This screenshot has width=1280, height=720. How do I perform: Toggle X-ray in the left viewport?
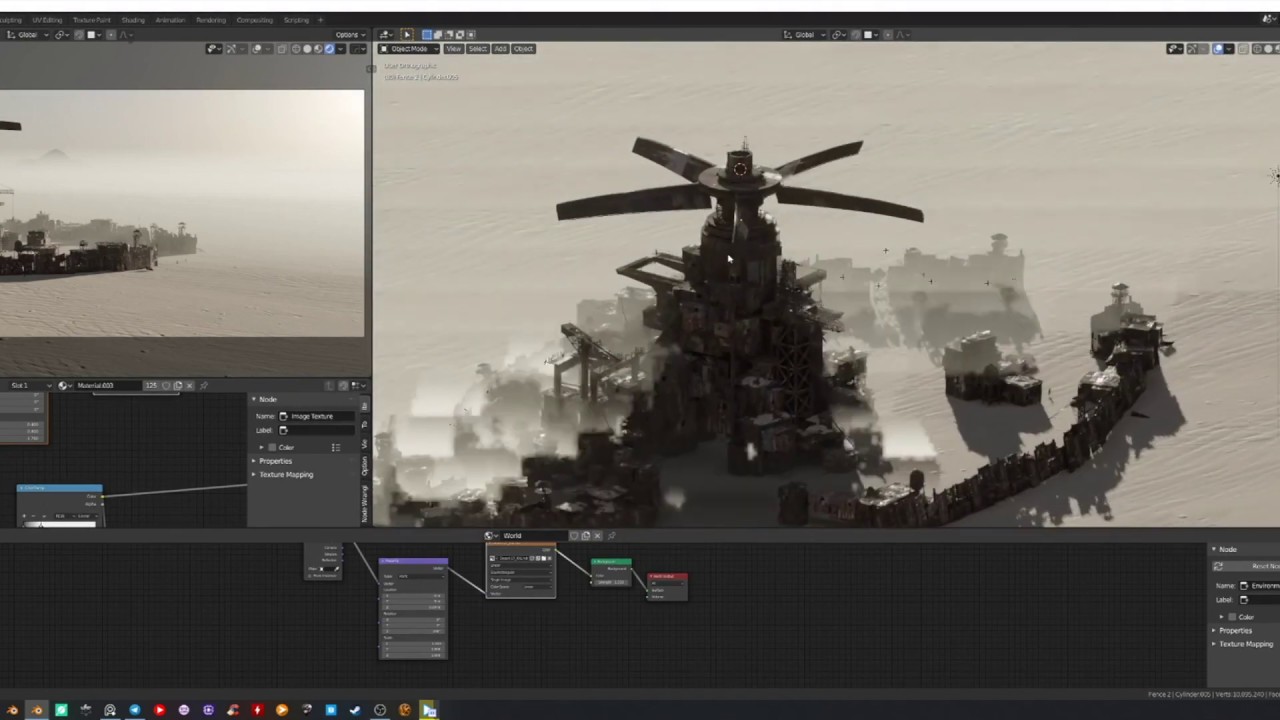pos(281,48)
